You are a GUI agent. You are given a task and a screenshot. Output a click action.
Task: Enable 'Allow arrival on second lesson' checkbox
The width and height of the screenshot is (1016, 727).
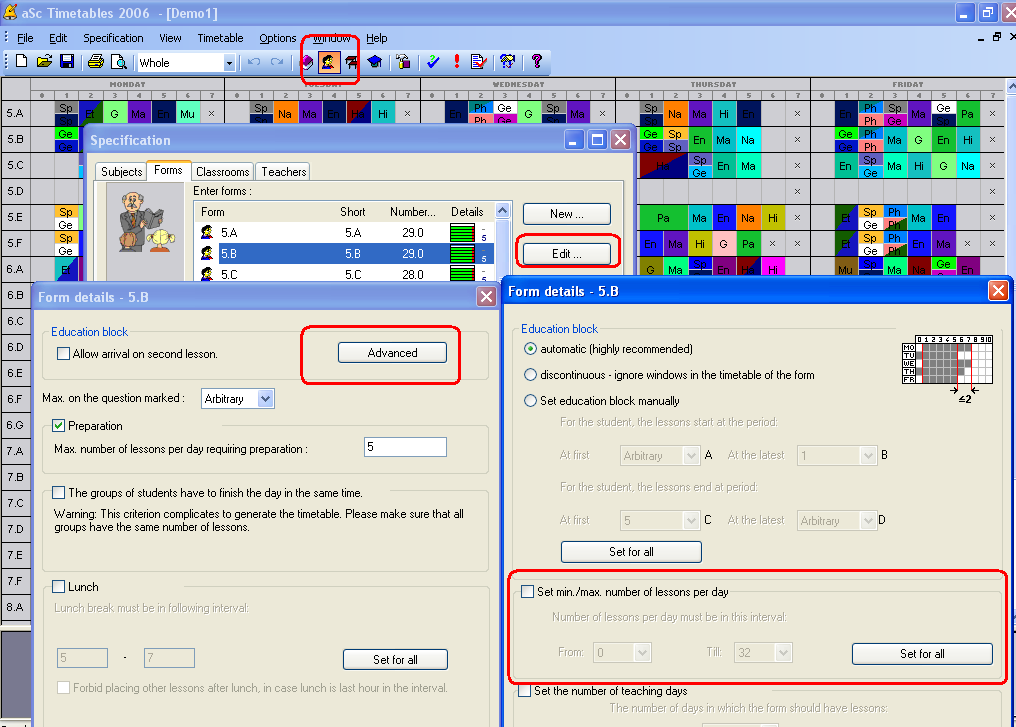(64, 354)
